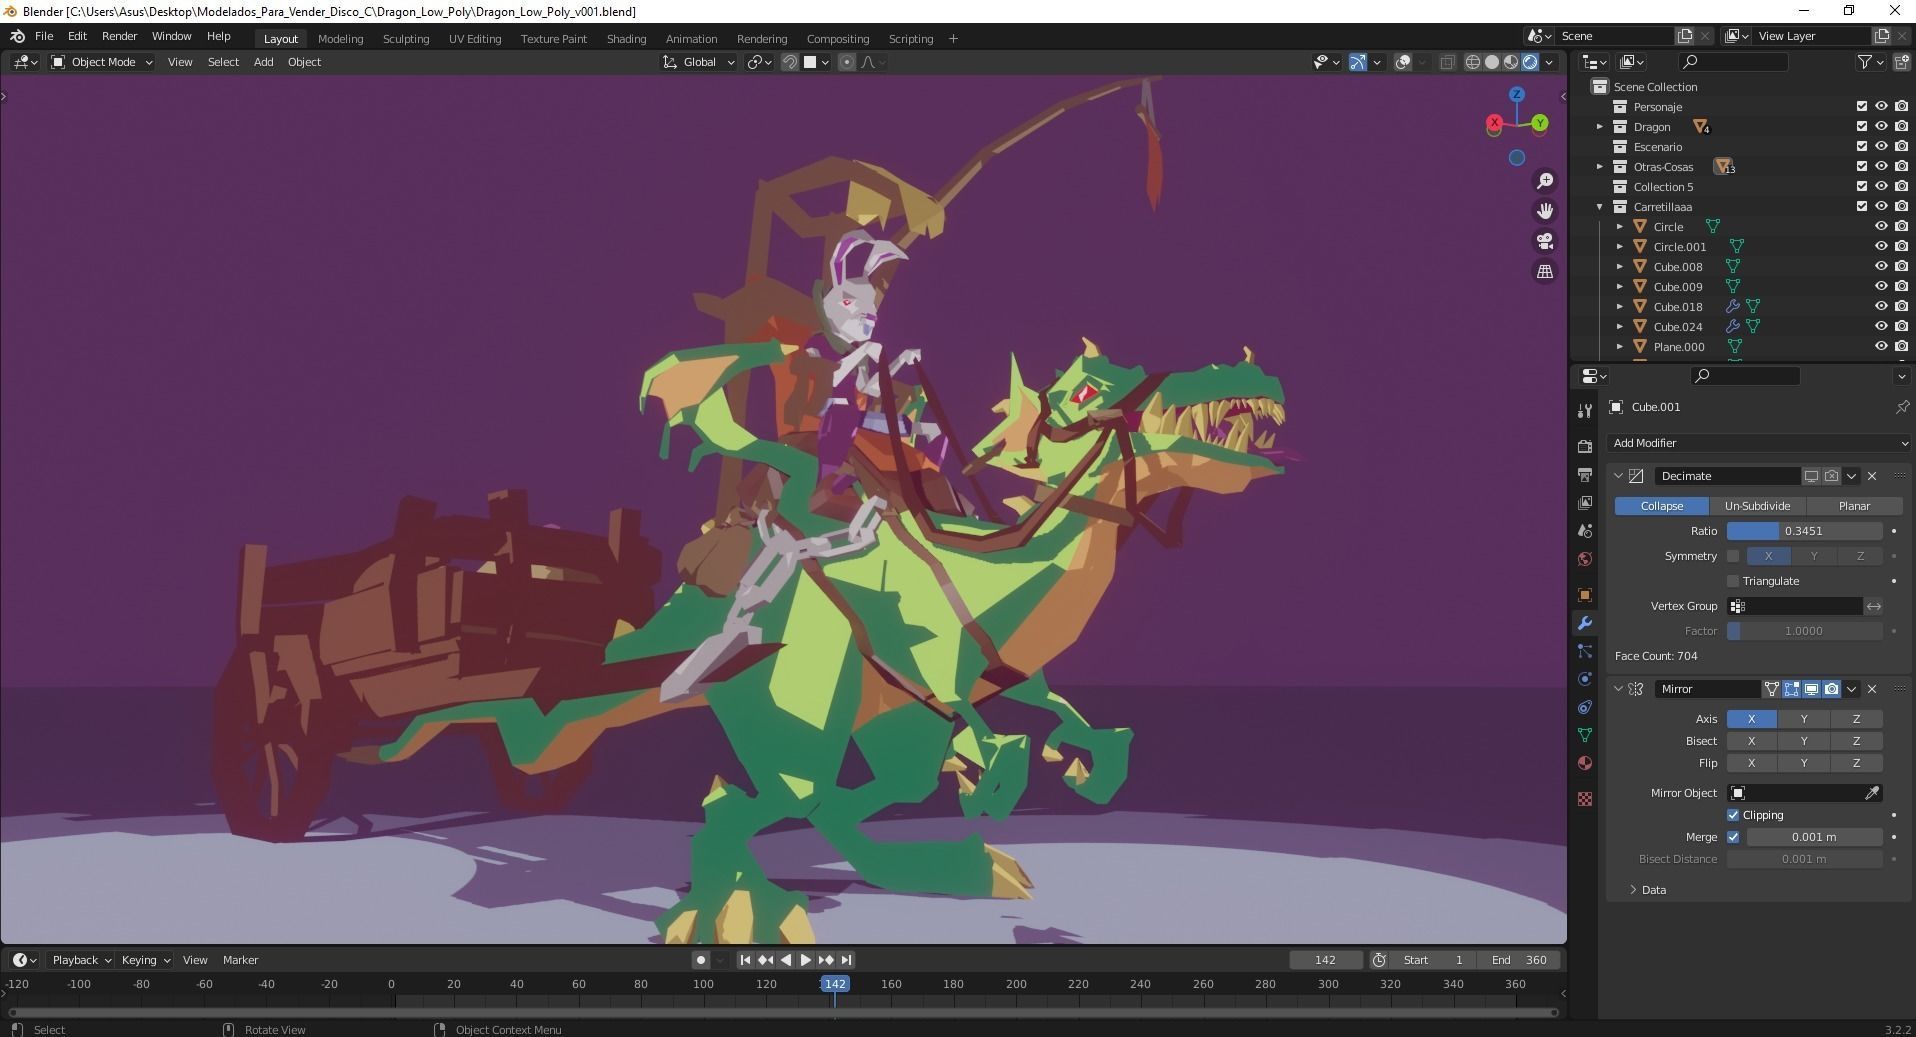This screenshot has width=1916, height=1037.
Task: Switch to the Shading workspace tab
Action: click(626, 39)
